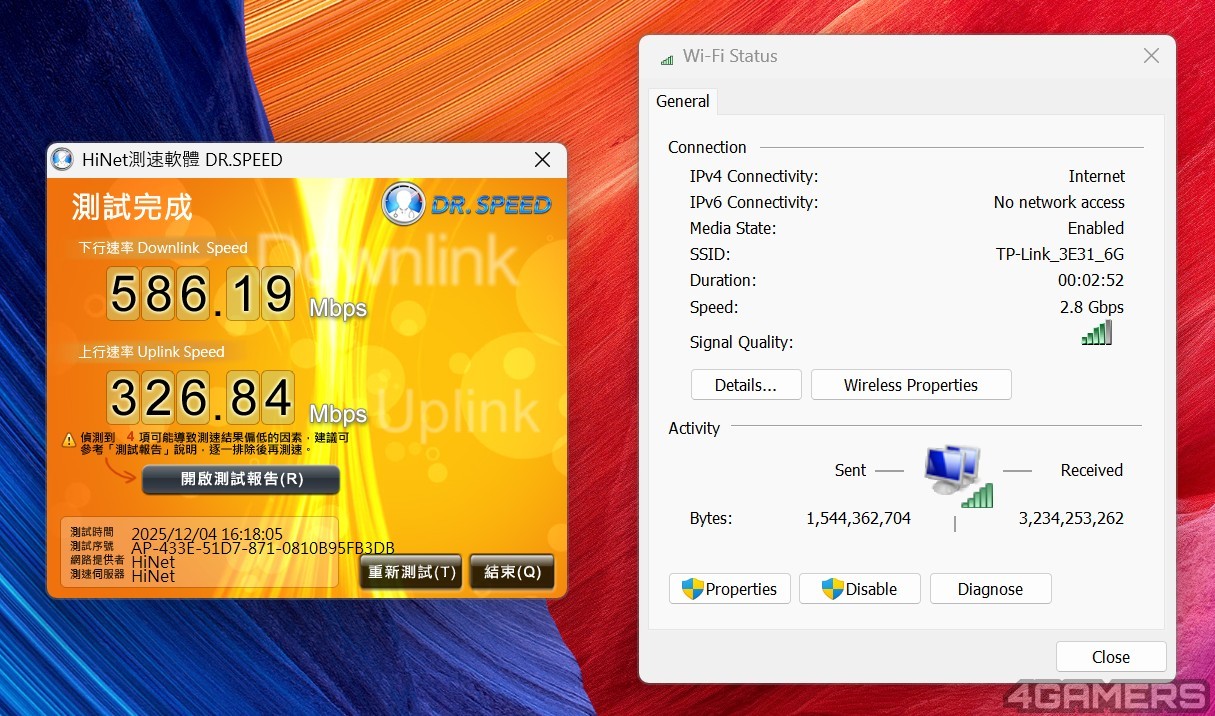Open the test report 開啟測試報告(R)
The height and width of the screenshot is (716, 1215).
[241, 480]
